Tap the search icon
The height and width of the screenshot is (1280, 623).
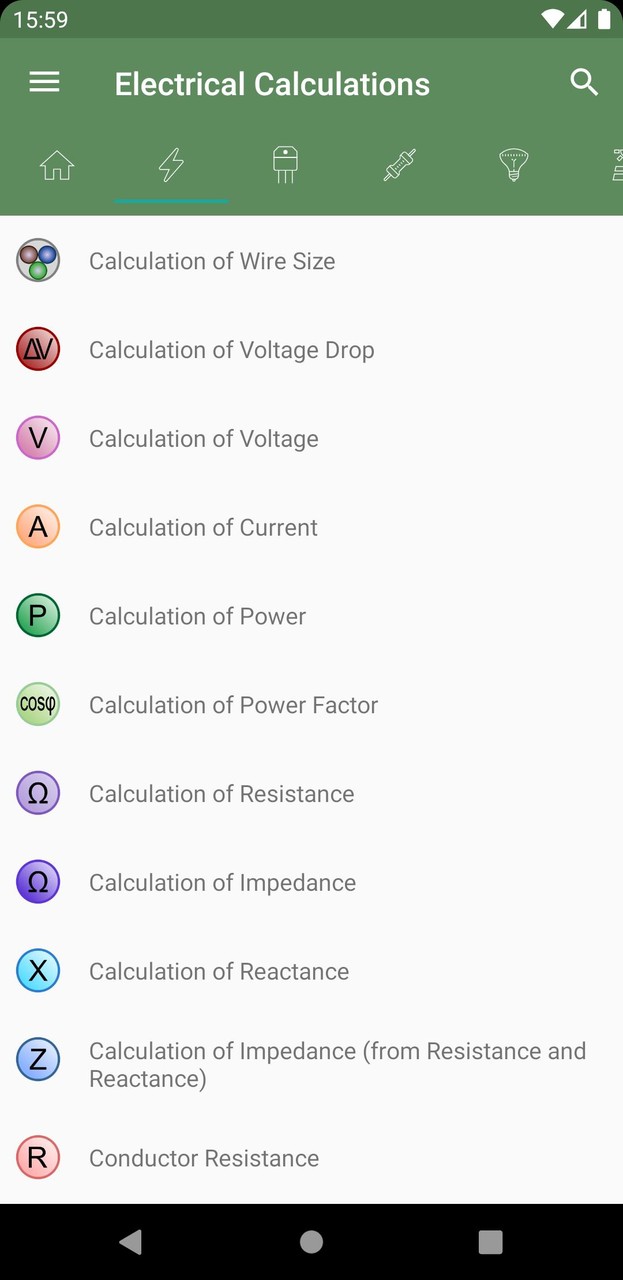[585, 82]
